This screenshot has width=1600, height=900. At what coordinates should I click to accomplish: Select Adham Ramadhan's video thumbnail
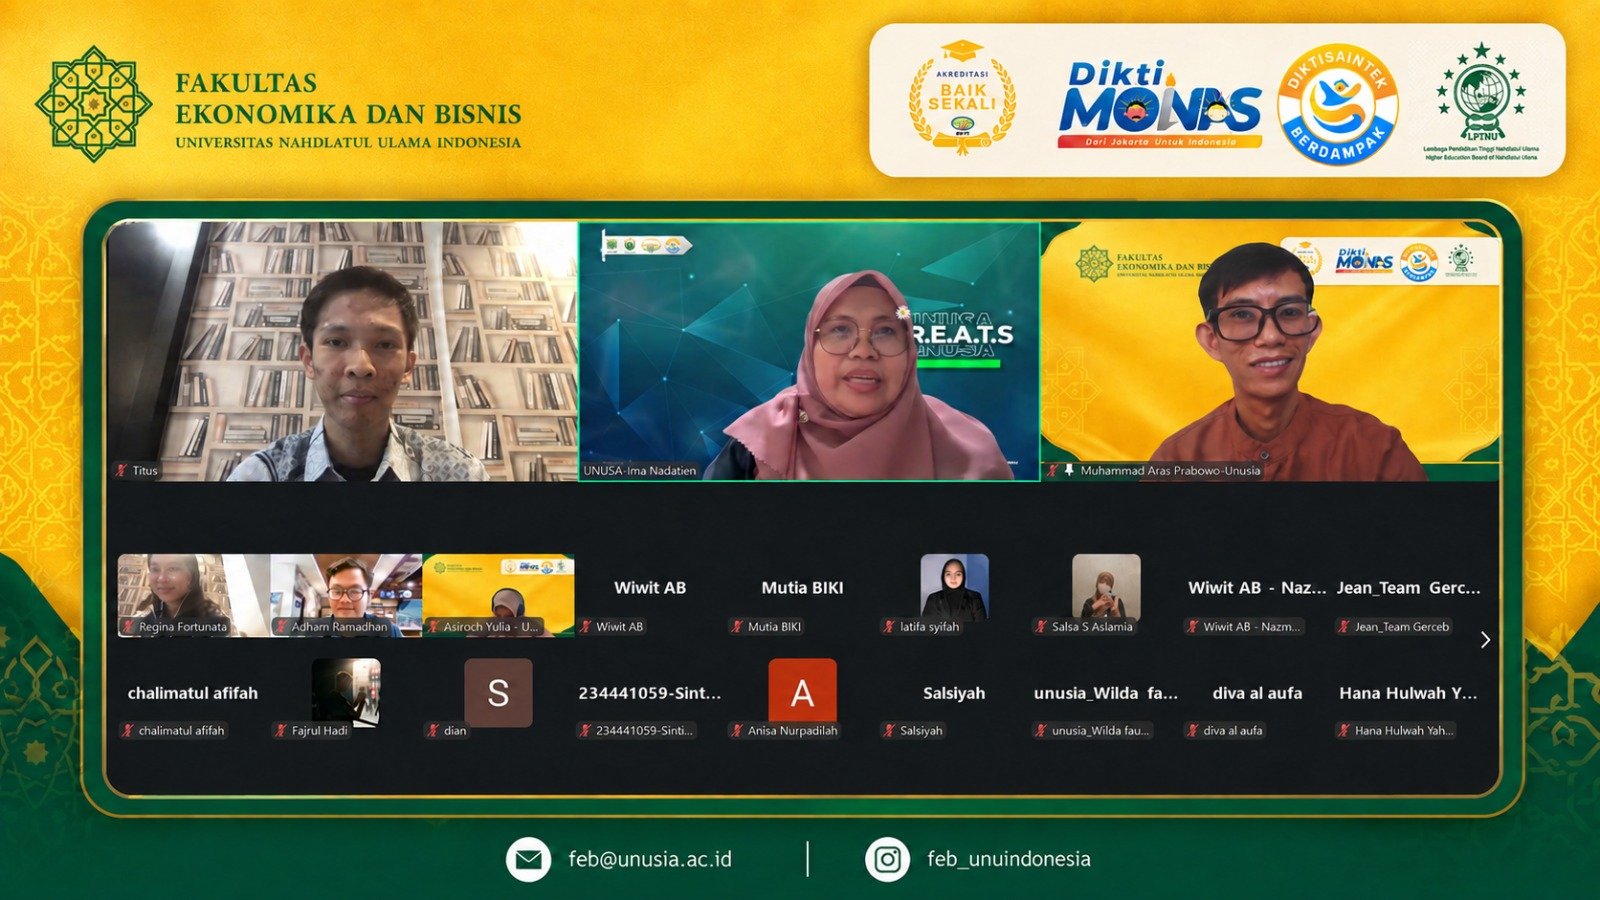tap(346, 595)
